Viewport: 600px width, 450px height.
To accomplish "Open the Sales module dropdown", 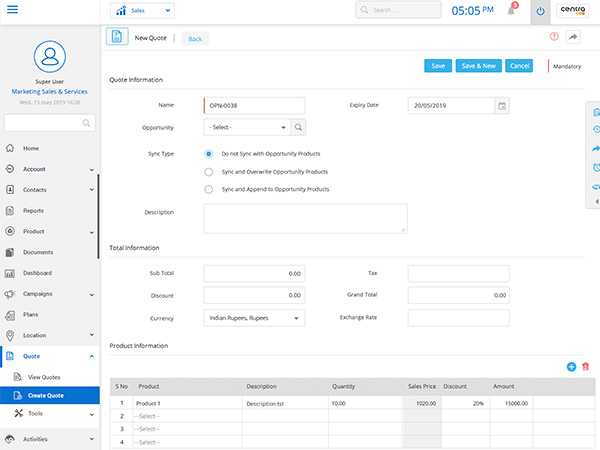I will click(142, 11).
